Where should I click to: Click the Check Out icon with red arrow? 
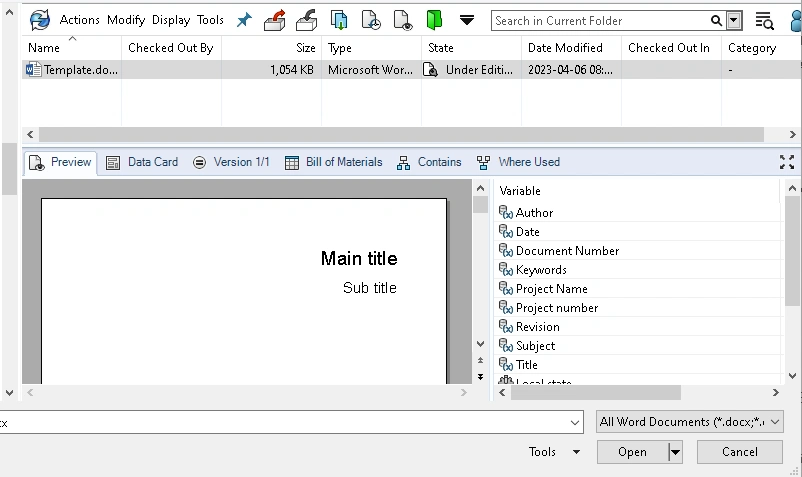[275, 20]
